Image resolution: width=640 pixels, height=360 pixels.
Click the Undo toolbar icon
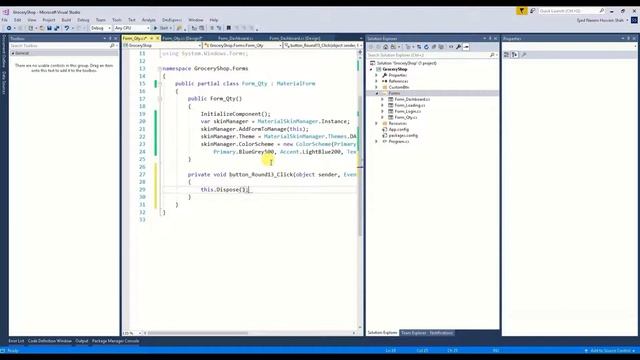click(67, 28)
